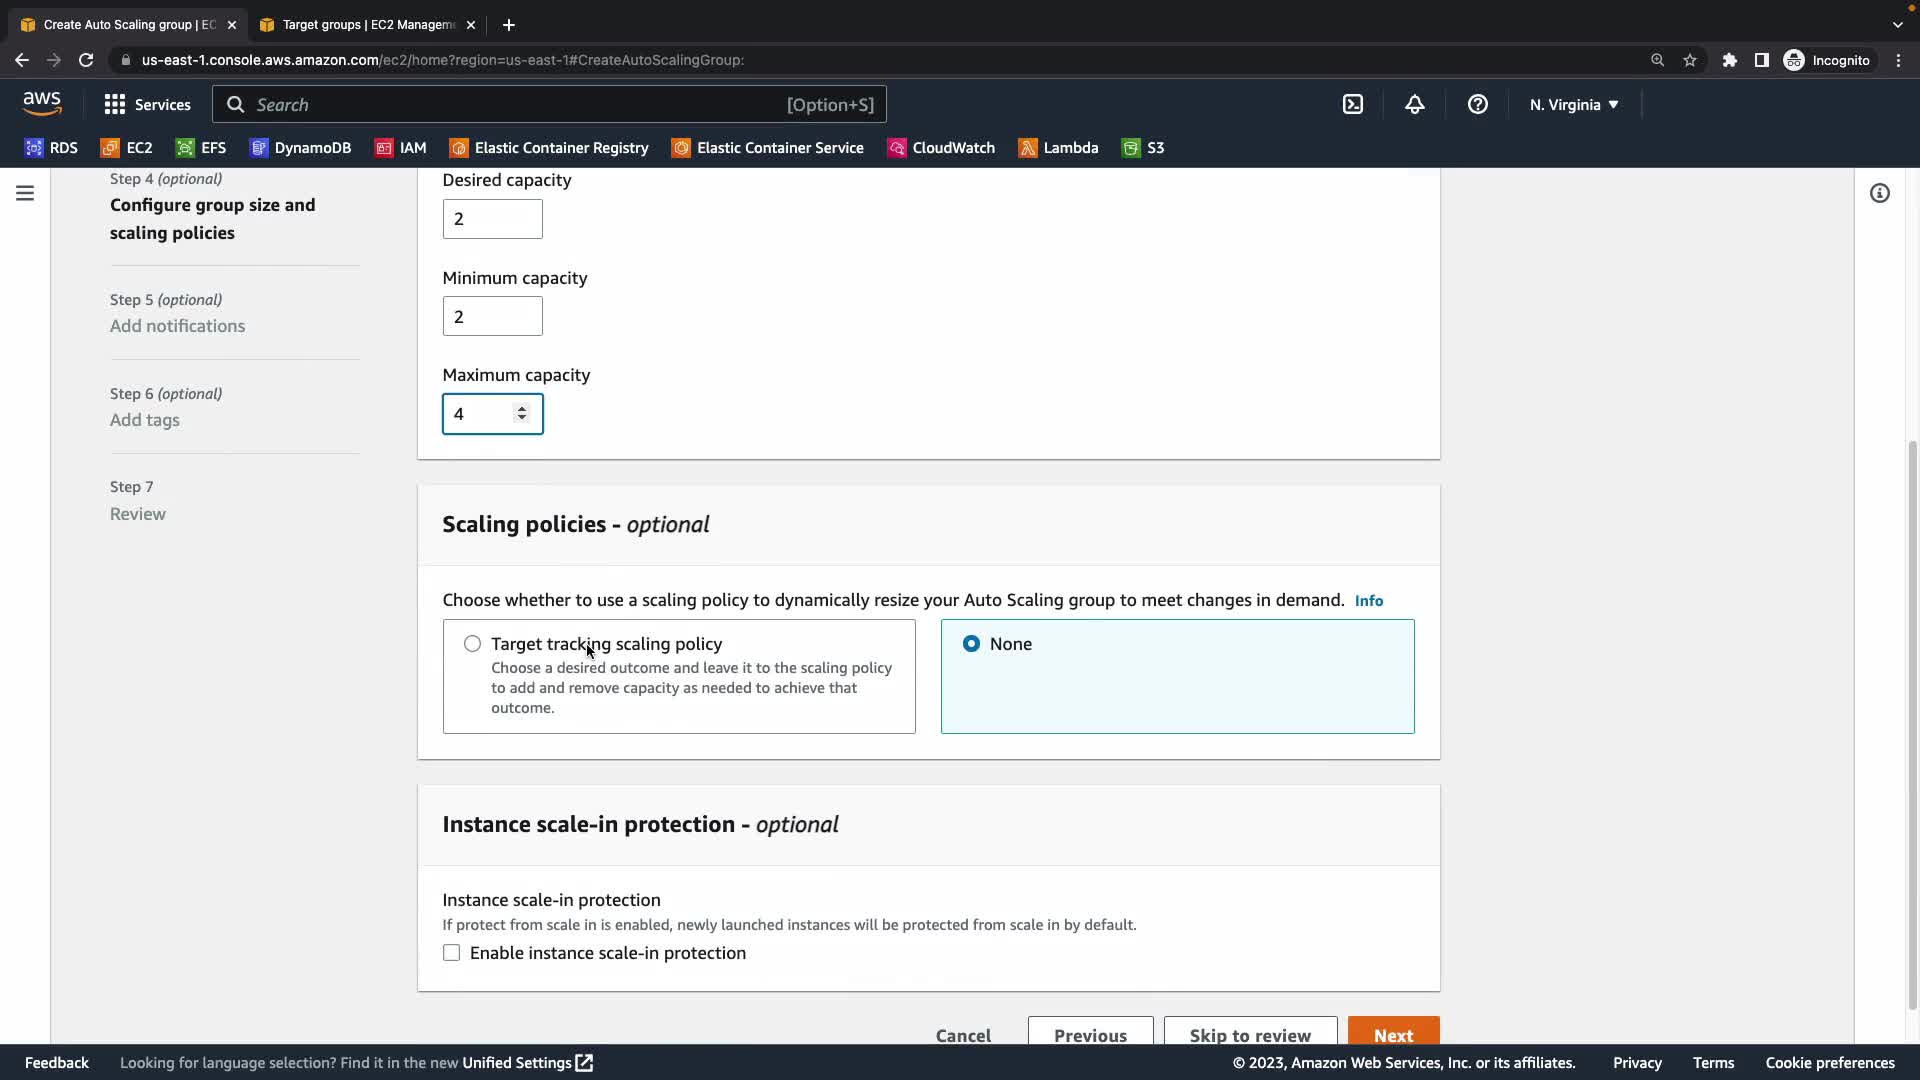Click the Maximum capacity stepper arrows

click(521, 413)
